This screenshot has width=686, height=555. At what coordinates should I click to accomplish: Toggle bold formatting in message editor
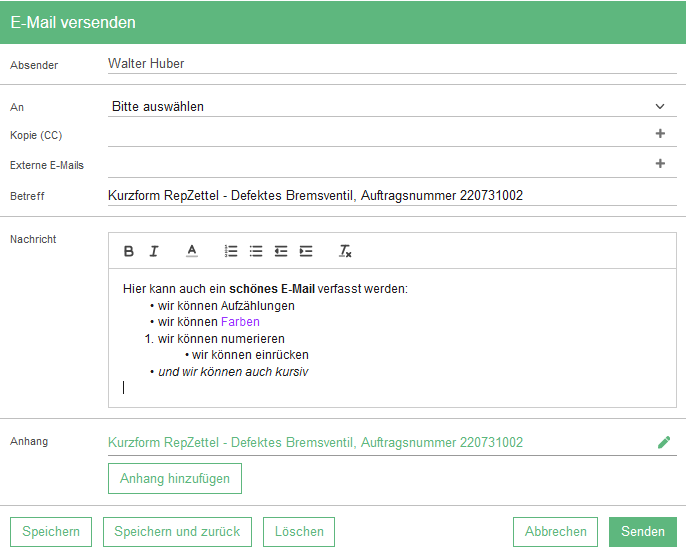[x=129, y=251]
